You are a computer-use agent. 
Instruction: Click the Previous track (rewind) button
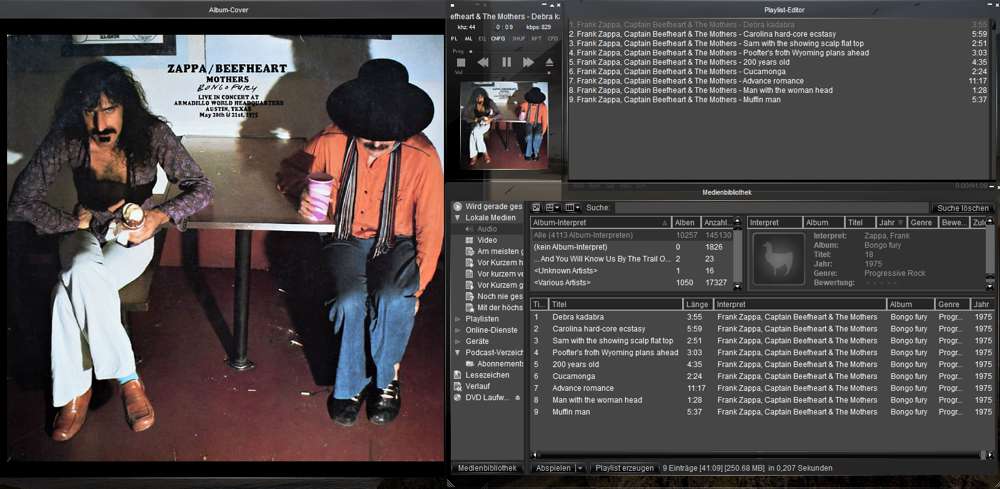[483, 62]
